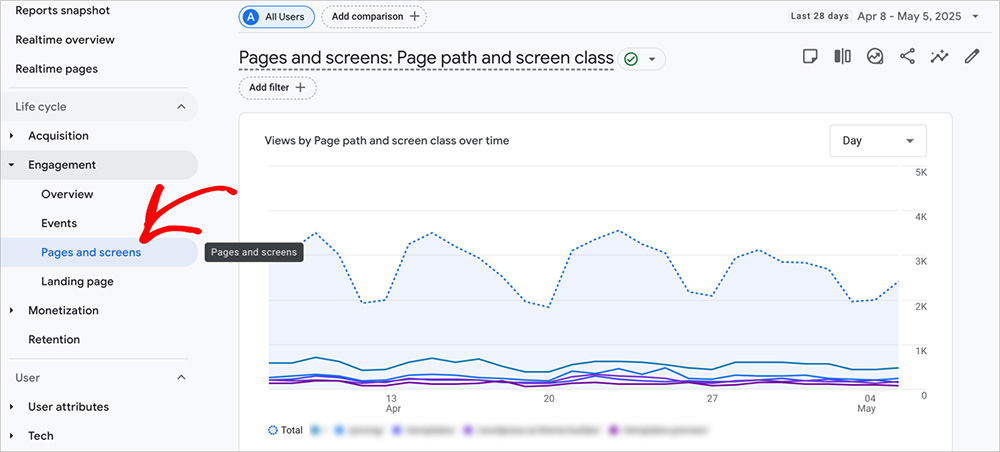Open the annotations note icon
The width and height of the screenshot is (1000, 452).
pos(811,57)
